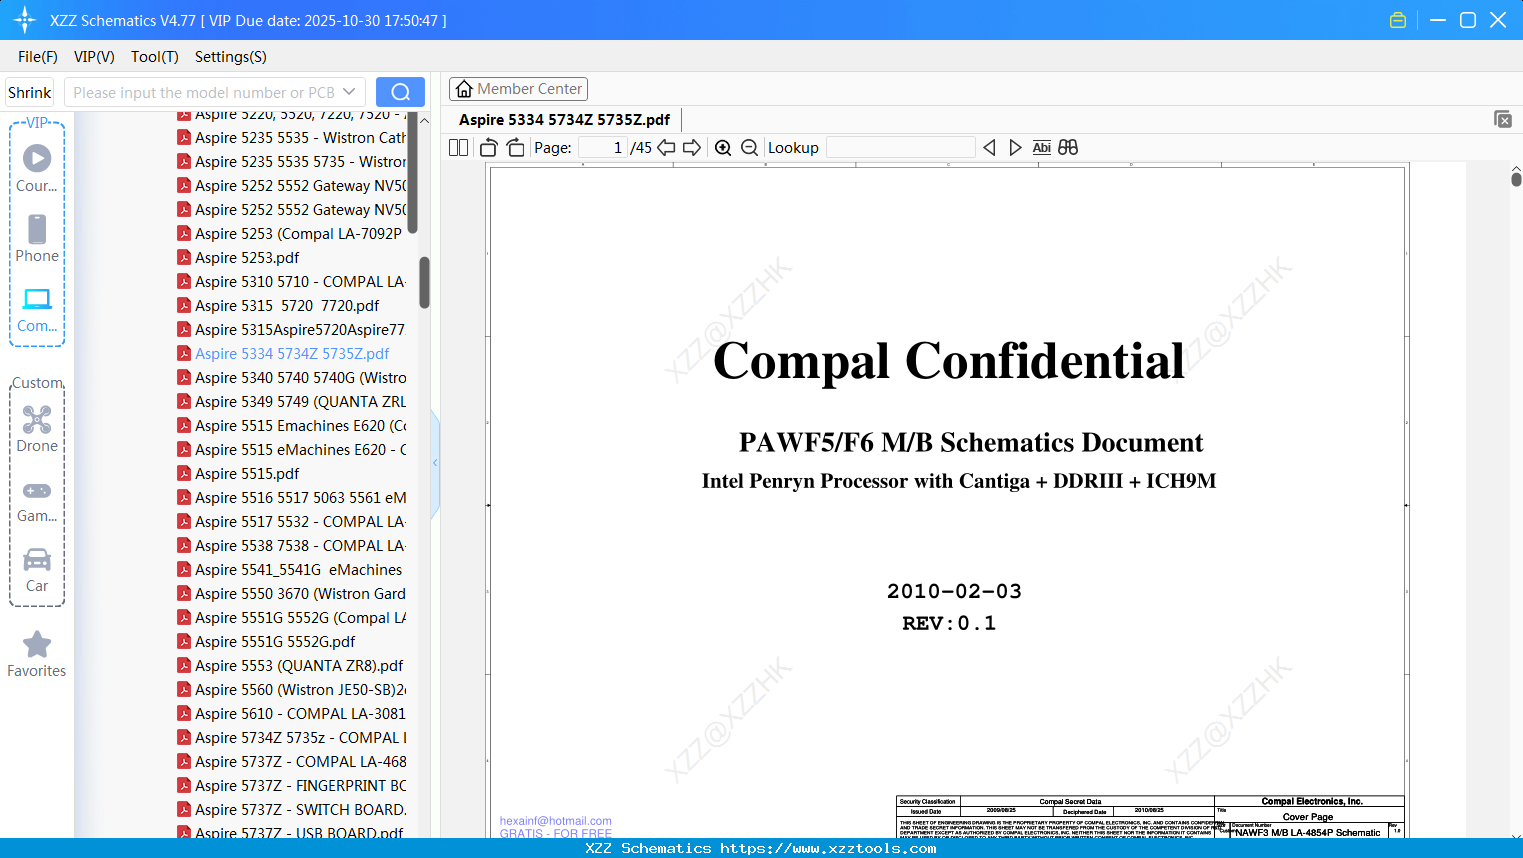The height and width of the screenshot is (858, 1523).
Task: Open Aspire 5550 3670 (Wistron Gard file
Action: pyautogui.click(x=292, y=594)
